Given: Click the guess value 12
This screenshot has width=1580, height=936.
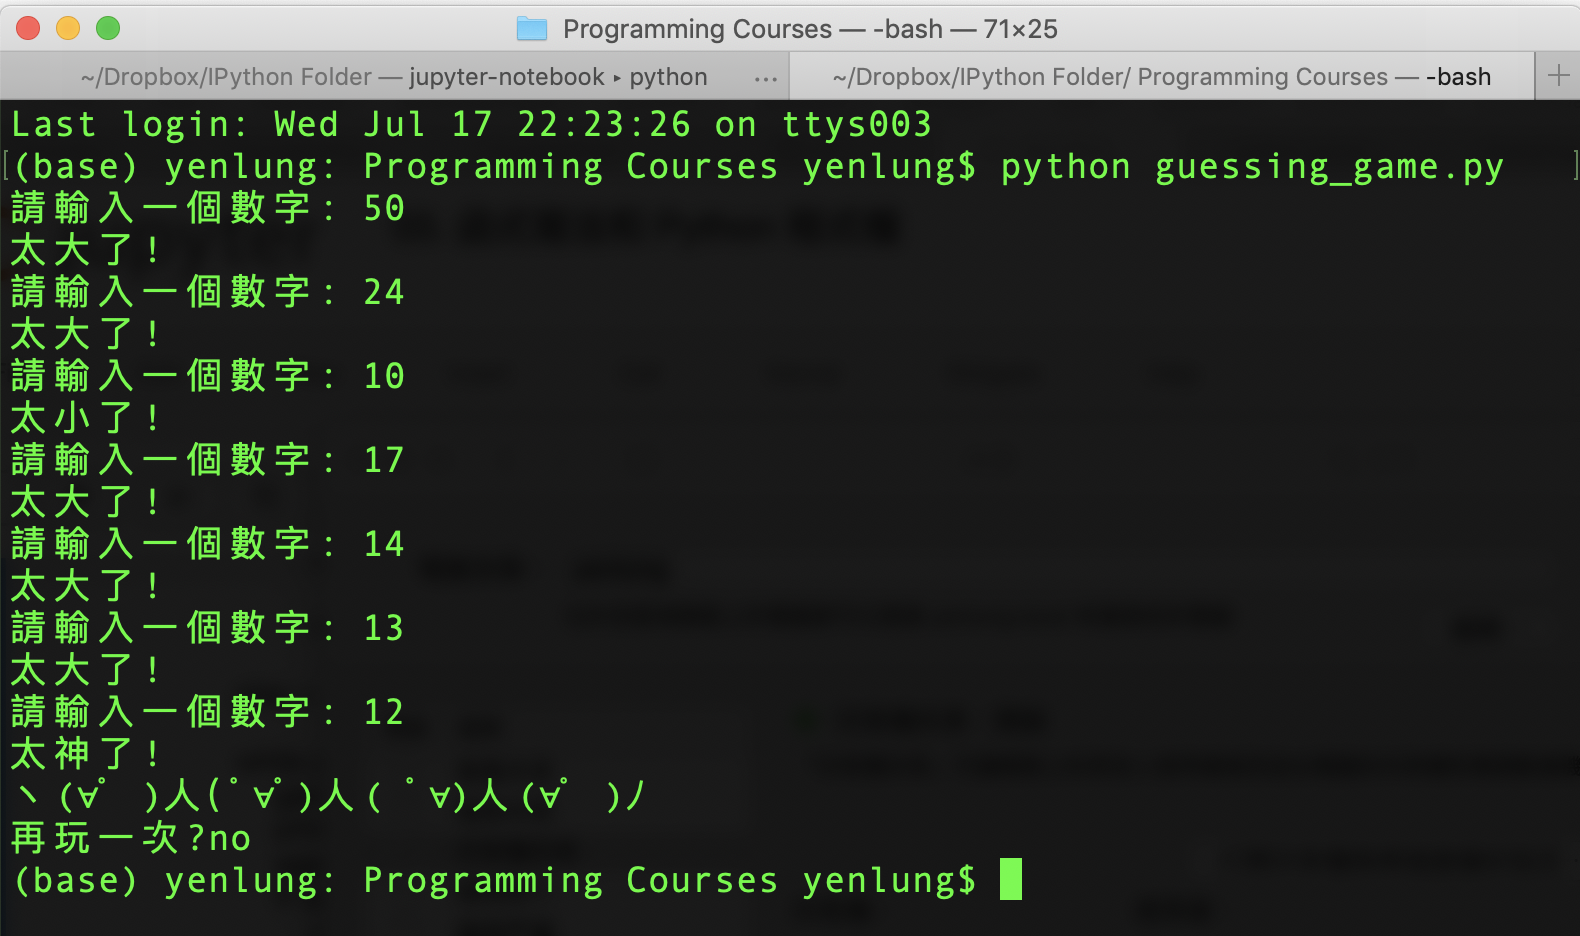Looking at the screenshot, I should (x=384, y=712).
